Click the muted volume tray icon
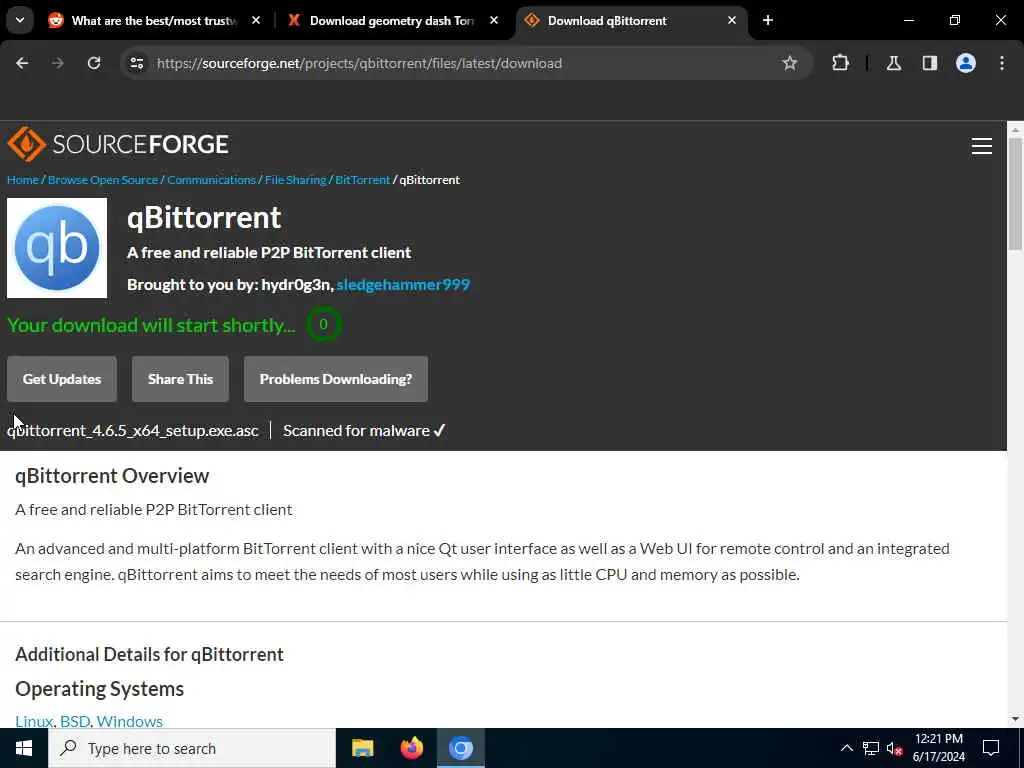 895,748
